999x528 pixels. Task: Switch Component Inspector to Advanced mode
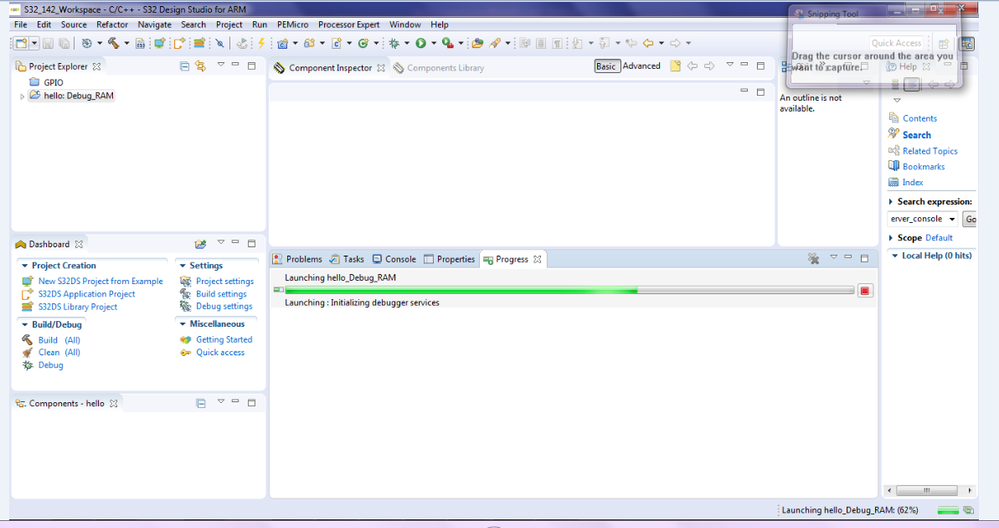[x=642, y=66]
